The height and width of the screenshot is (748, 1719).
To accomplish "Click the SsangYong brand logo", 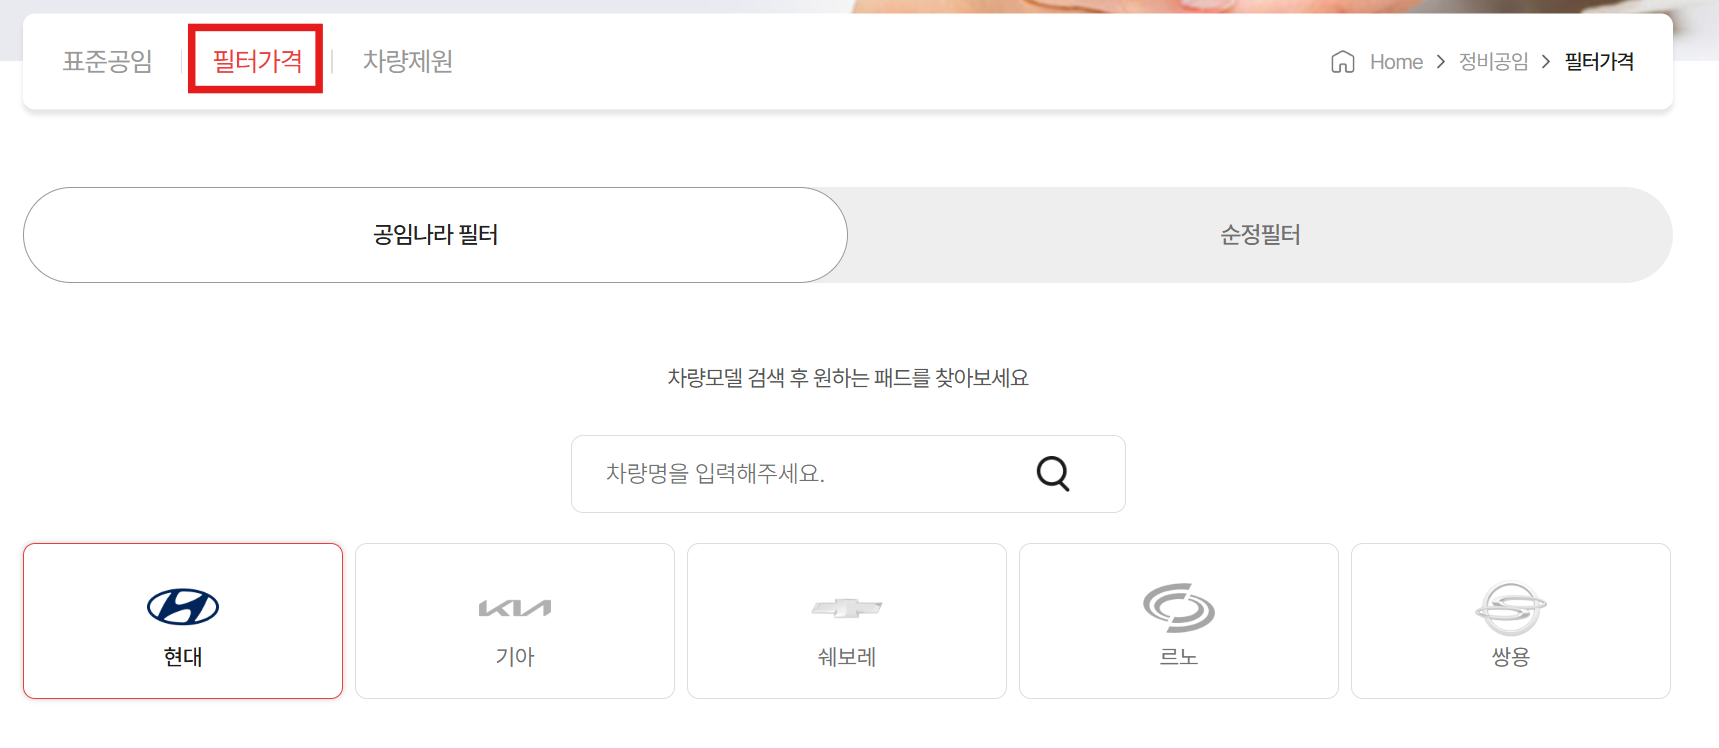I will click(1510, 606).
